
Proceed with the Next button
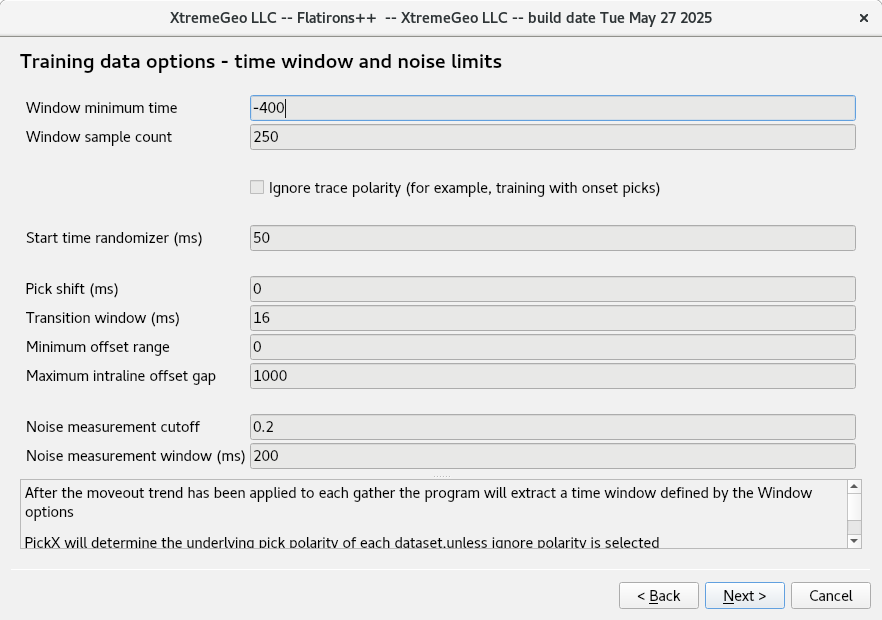pyautogui.click(x=745, y=596)
